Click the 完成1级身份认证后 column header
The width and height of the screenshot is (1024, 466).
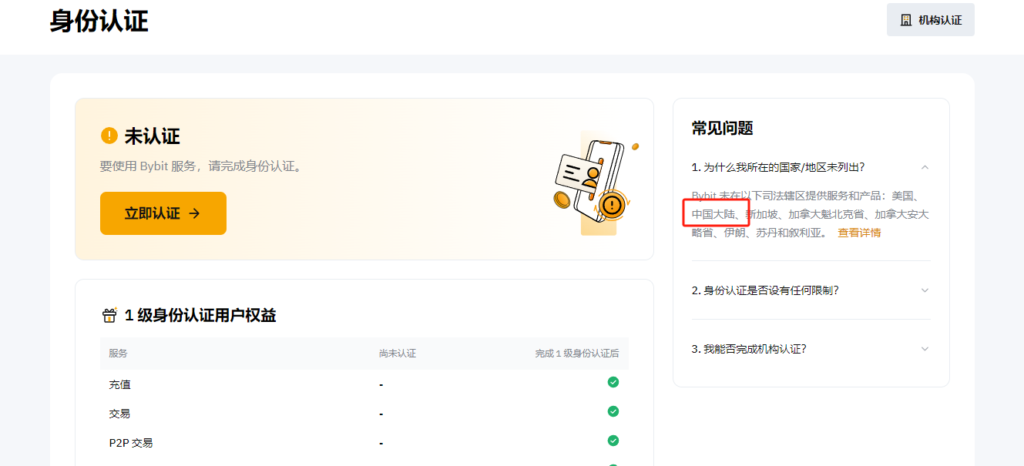[577, 354]
